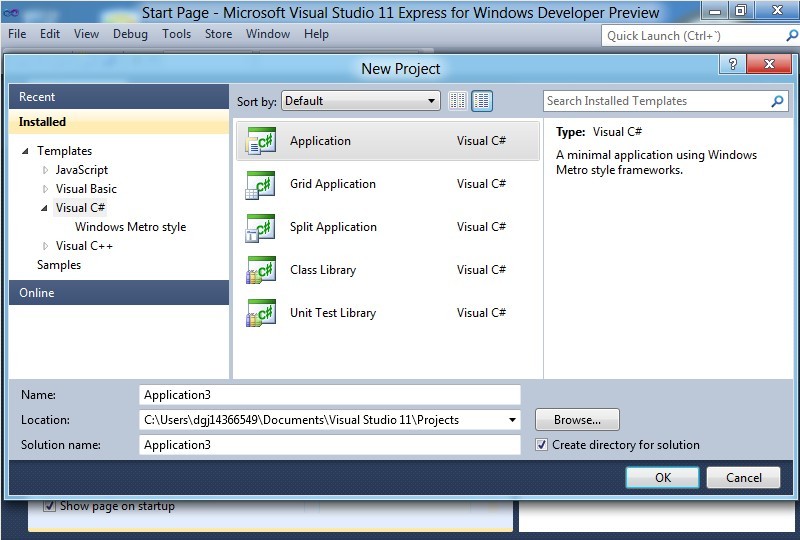Click the Unit Test Library template name
The width and height of the screenshot is (800, 540).
(333, 312)
